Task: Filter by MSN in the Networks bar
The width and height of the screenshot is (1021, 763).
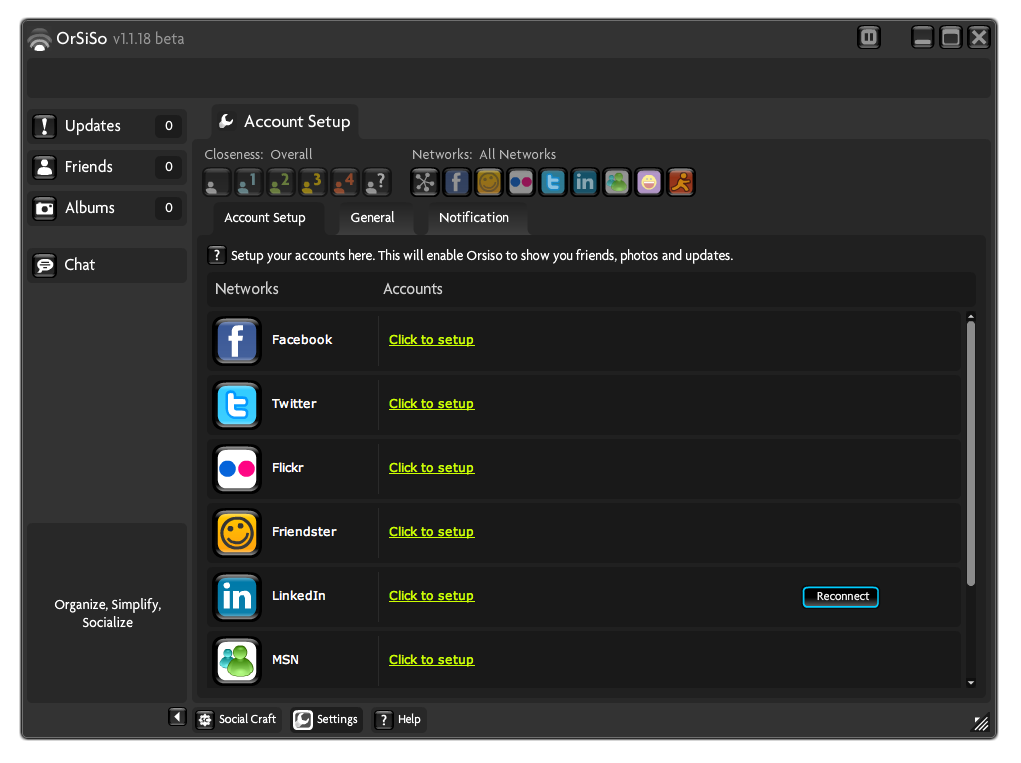Action: point(617,182)
